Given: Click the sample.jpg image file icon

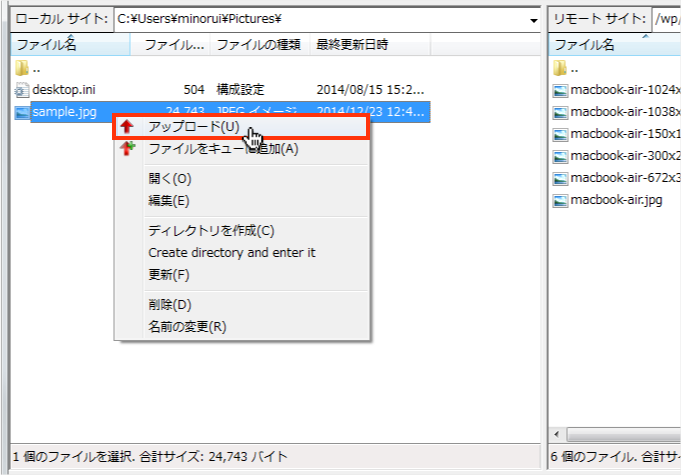Looking at the screenshot, I should point(22,112).
